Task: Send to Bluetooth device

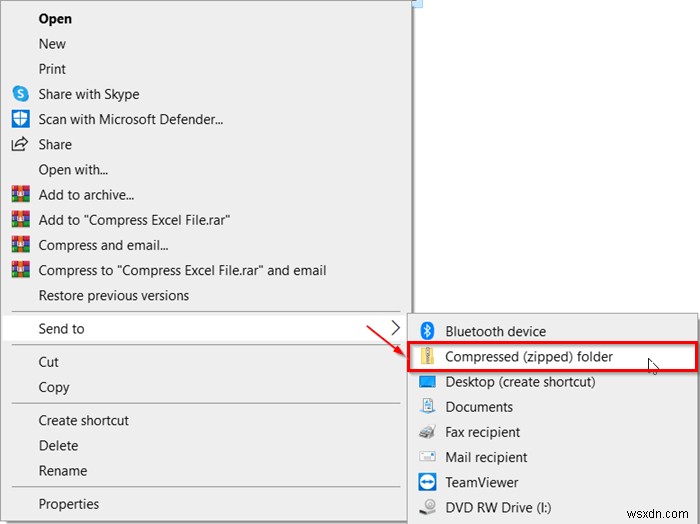Action: pos(552,331)
